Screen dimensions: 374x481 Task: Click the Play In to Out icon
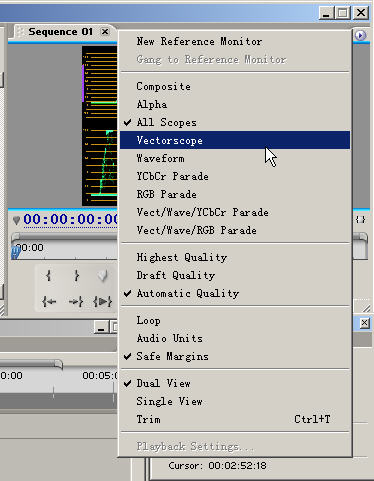102,302
